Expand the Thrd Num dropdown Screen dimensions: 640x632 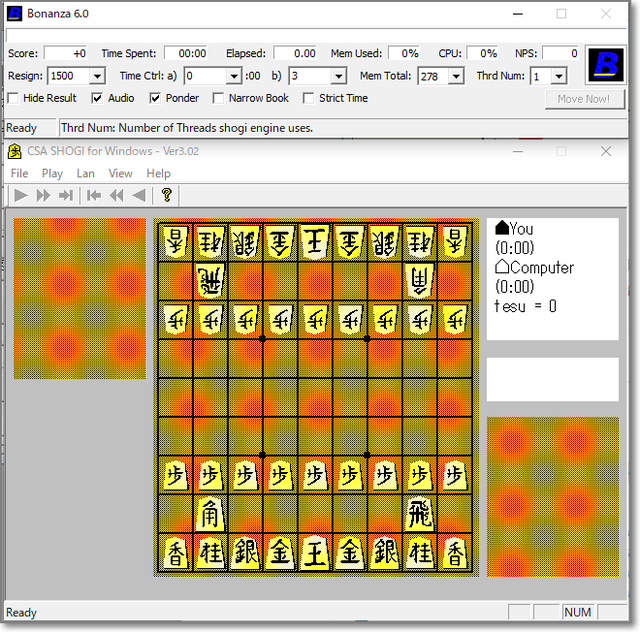click(558, 76)
